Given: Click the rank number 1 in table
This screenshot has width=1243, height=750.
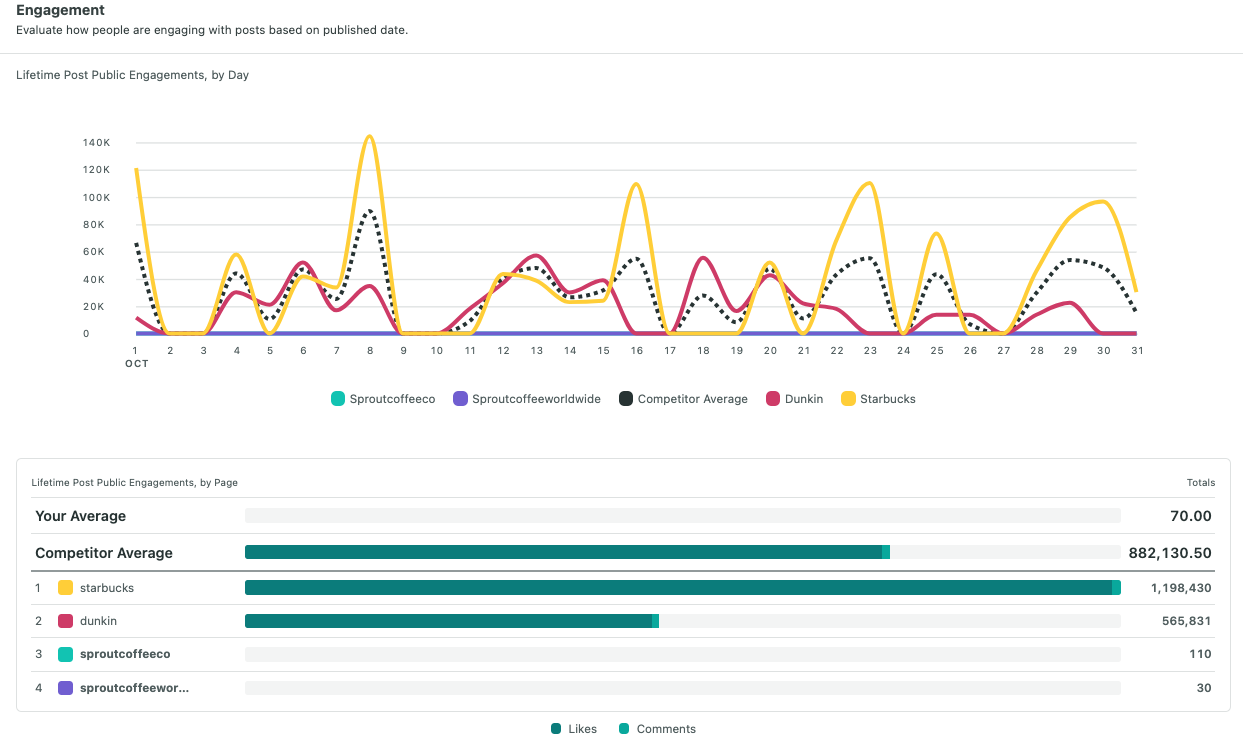Looking at the screenshot, I should click(x=38, y=588).
